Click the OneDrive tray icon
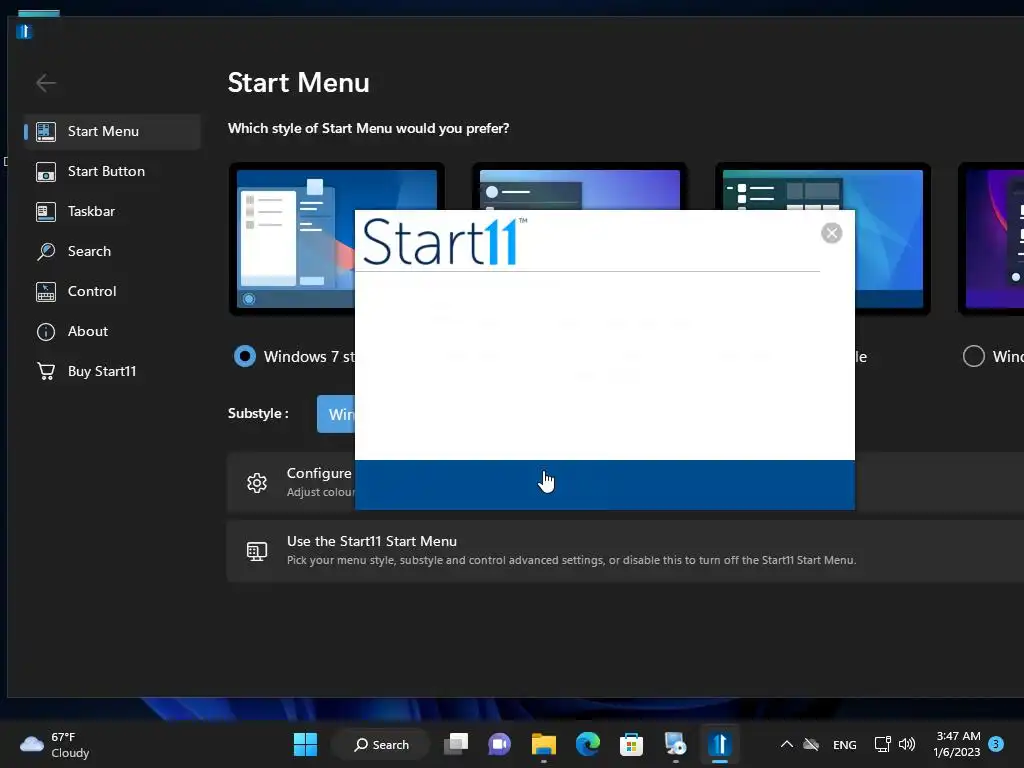The image size is (1024, 768). 811,744
